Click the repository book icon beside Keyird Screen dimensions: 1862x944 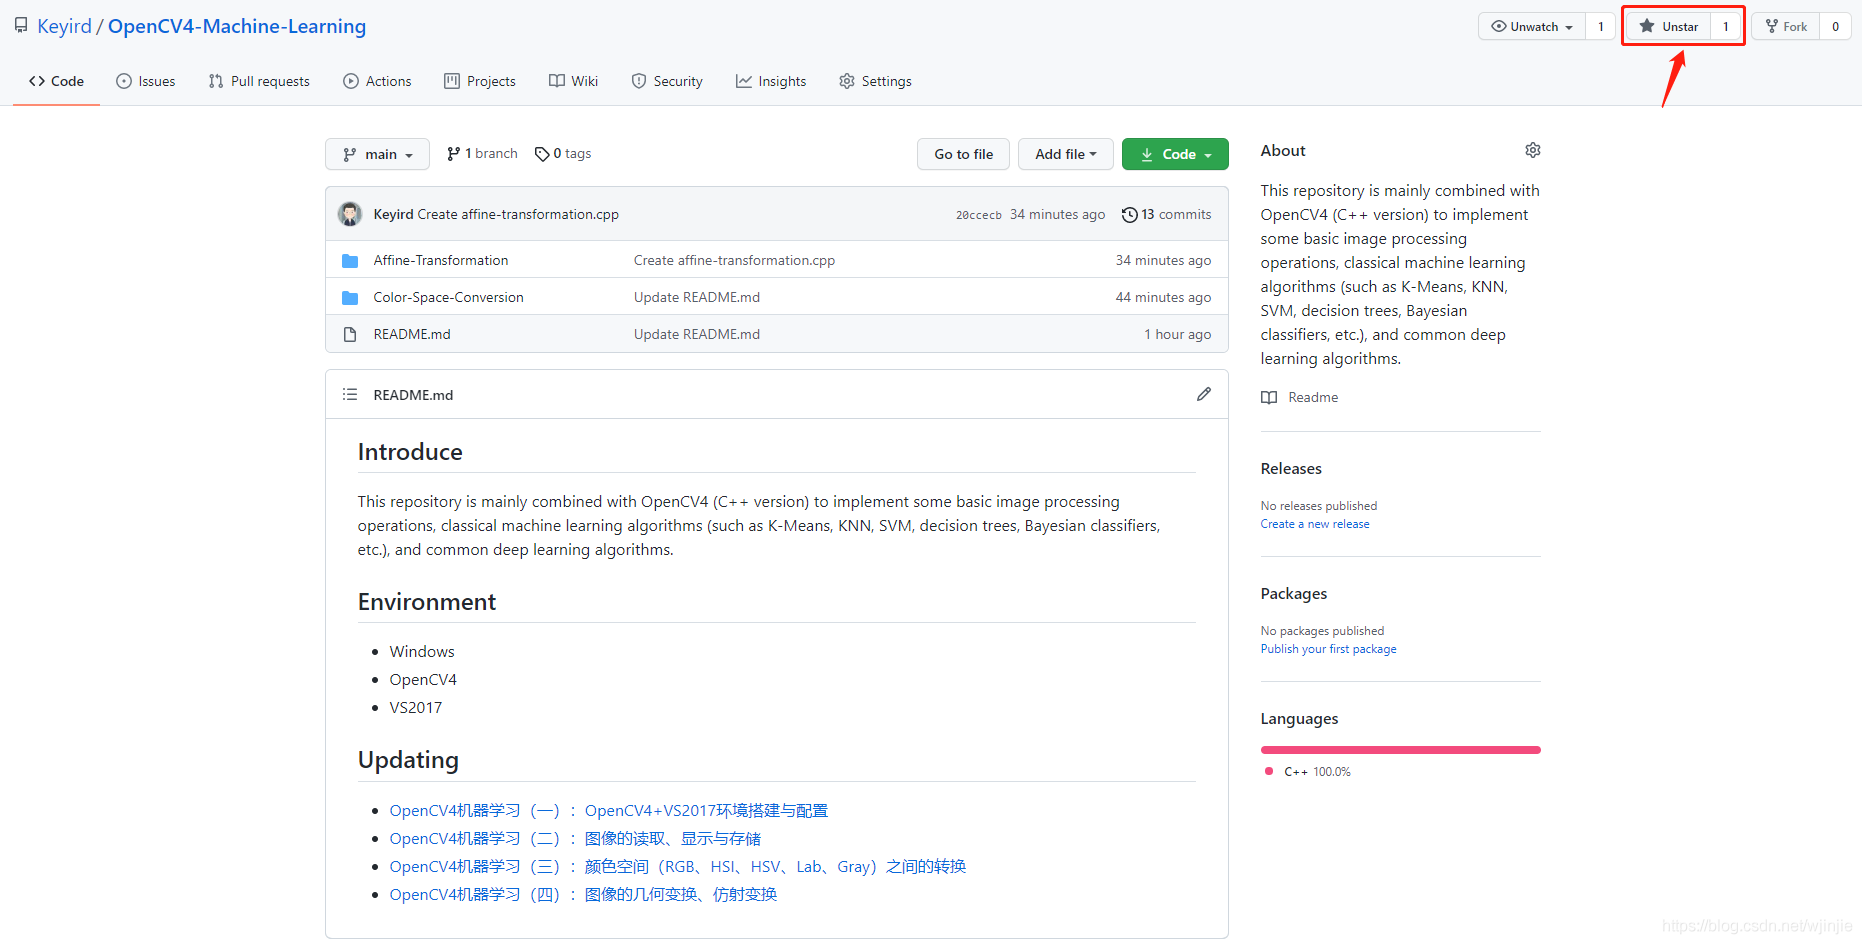click(21, 26)
